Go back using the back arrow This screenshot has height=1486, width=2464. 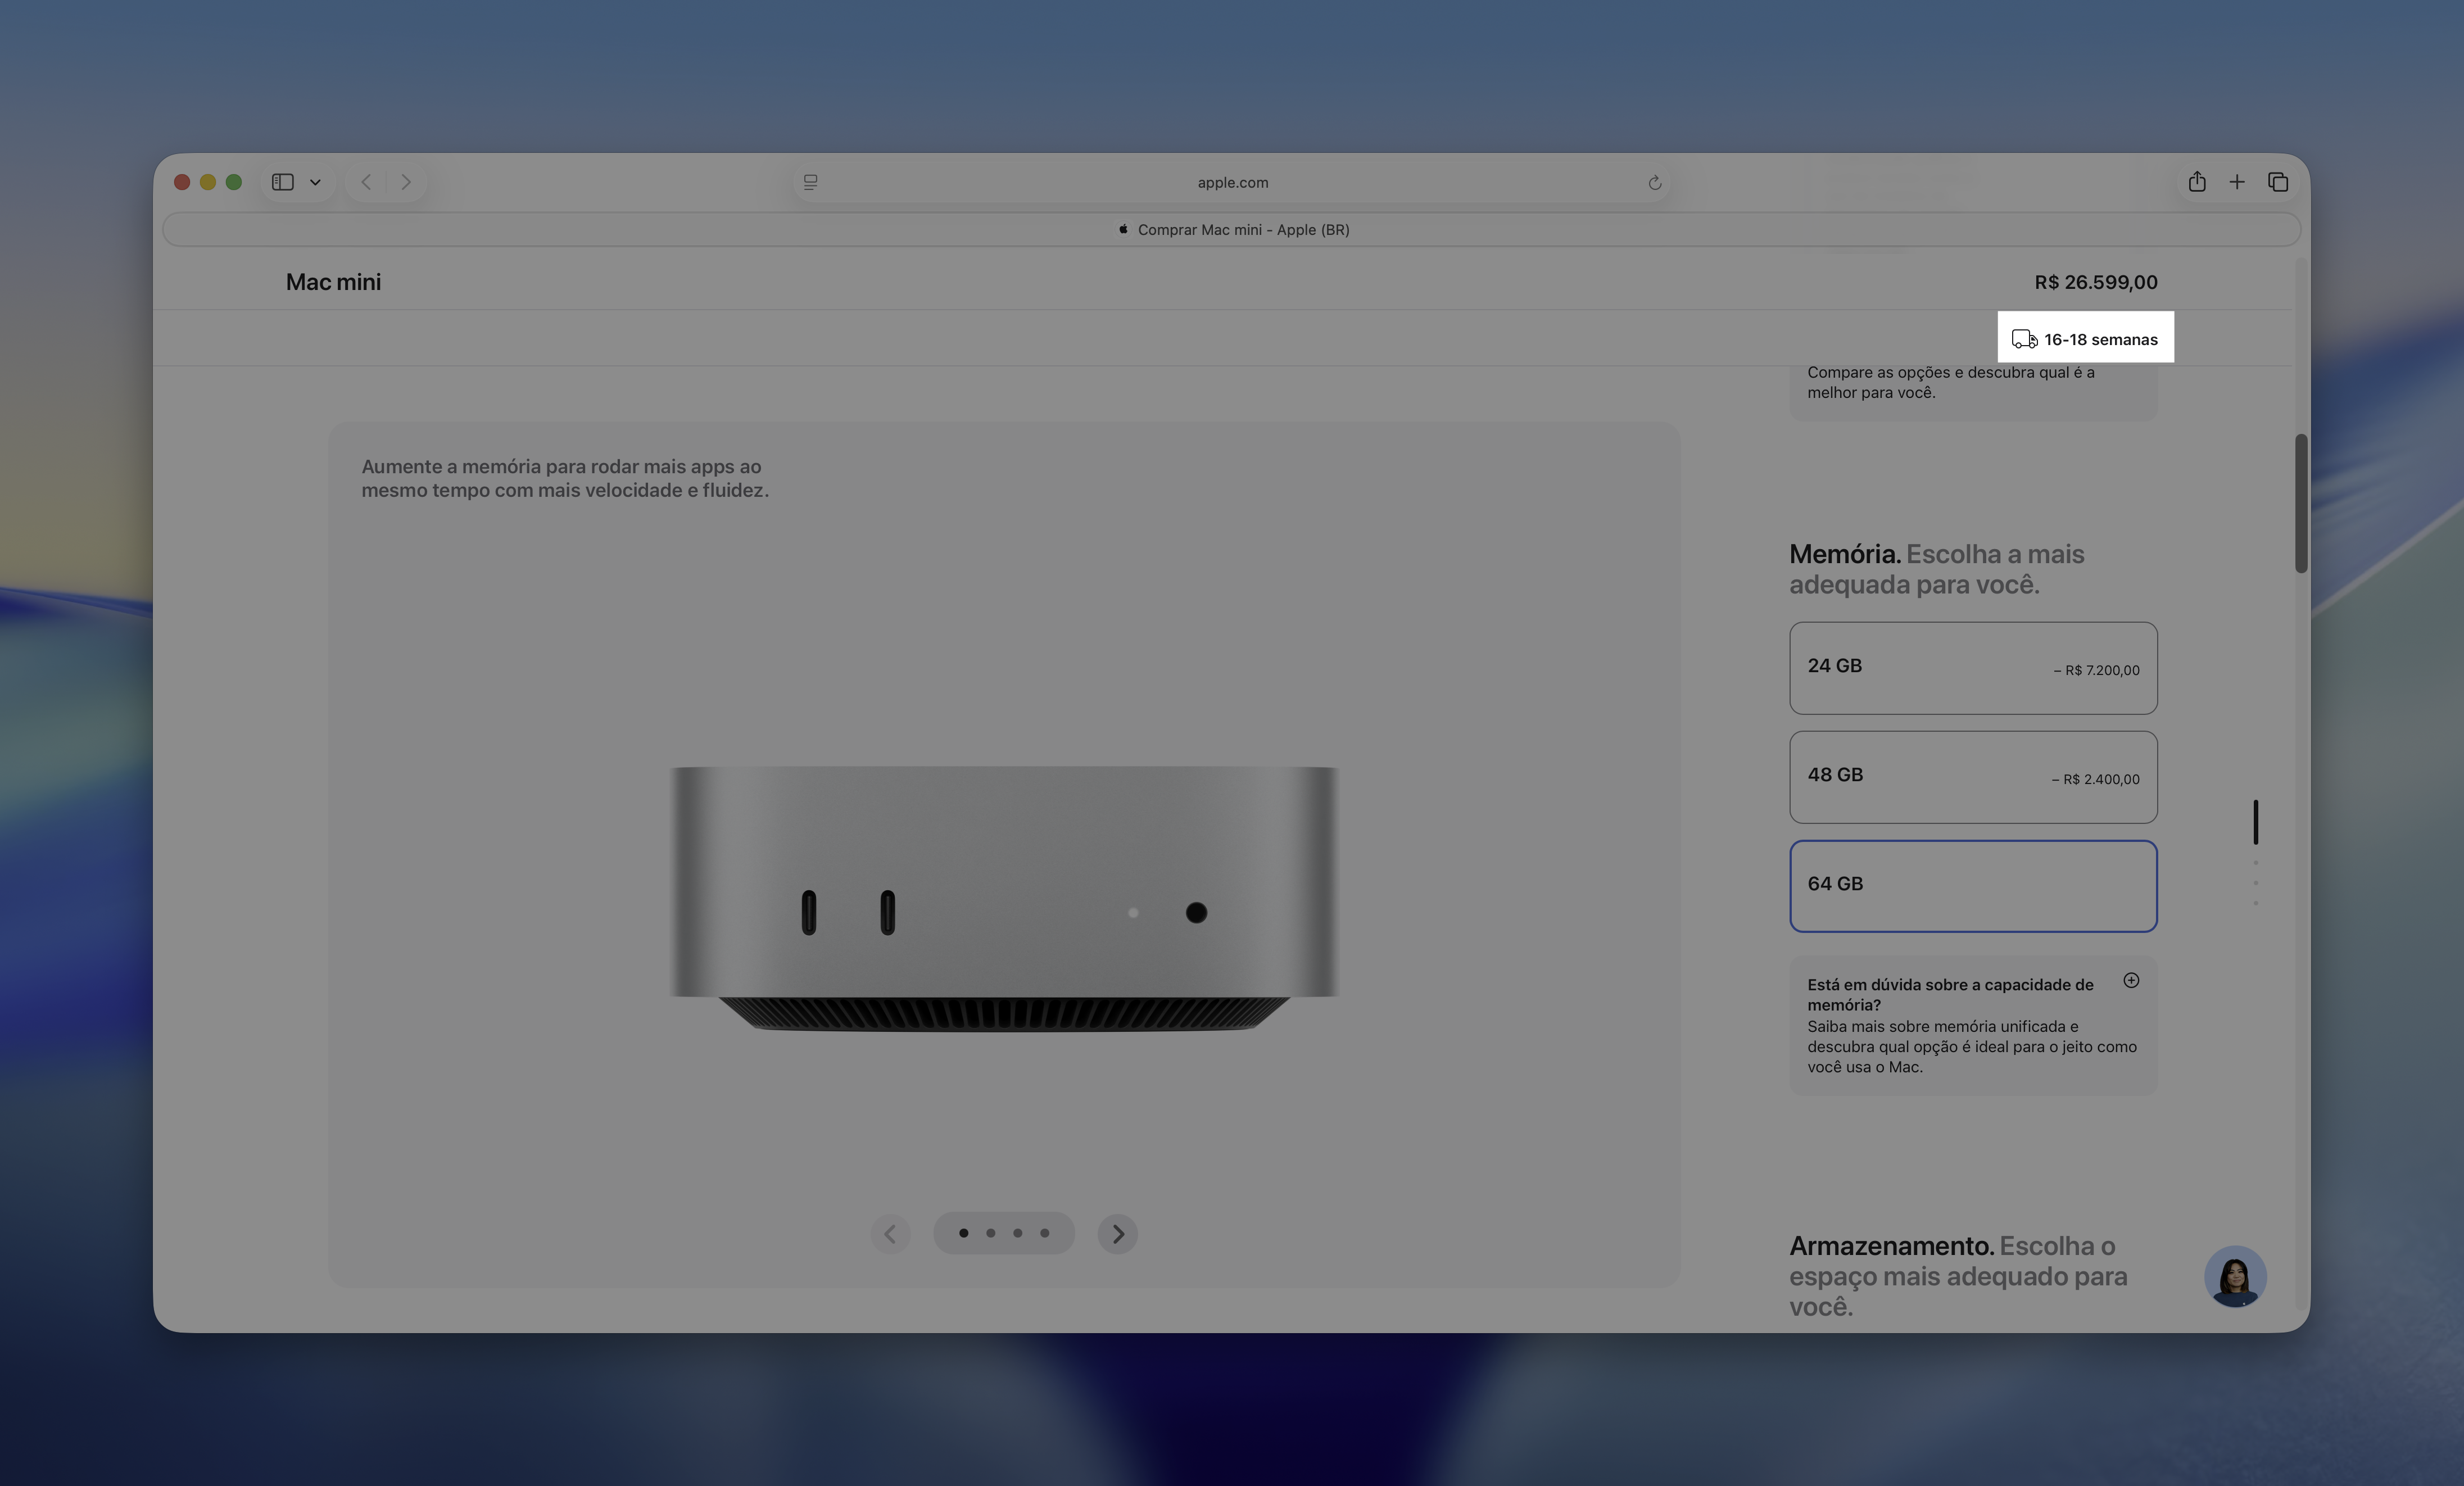(367, 182)
